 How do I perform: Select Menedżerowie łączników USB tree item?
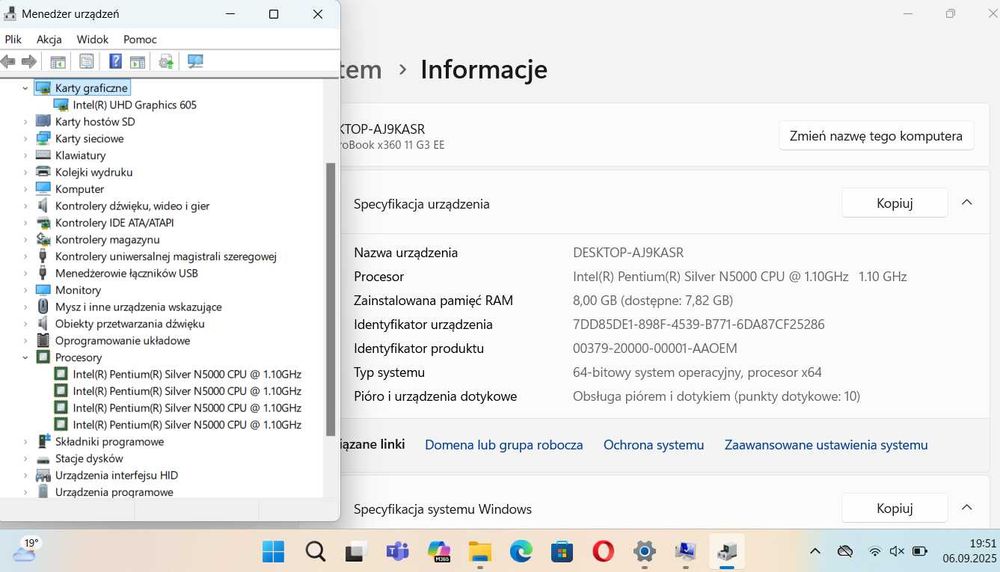pos(126,273)
